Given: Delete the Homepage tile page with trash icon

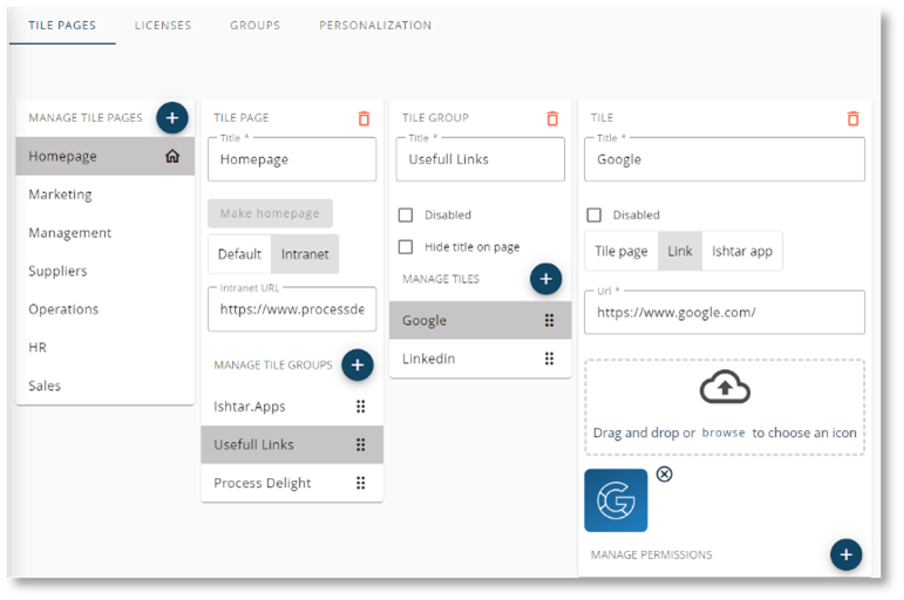Looking at the screenshot, I should click(364, 119).
